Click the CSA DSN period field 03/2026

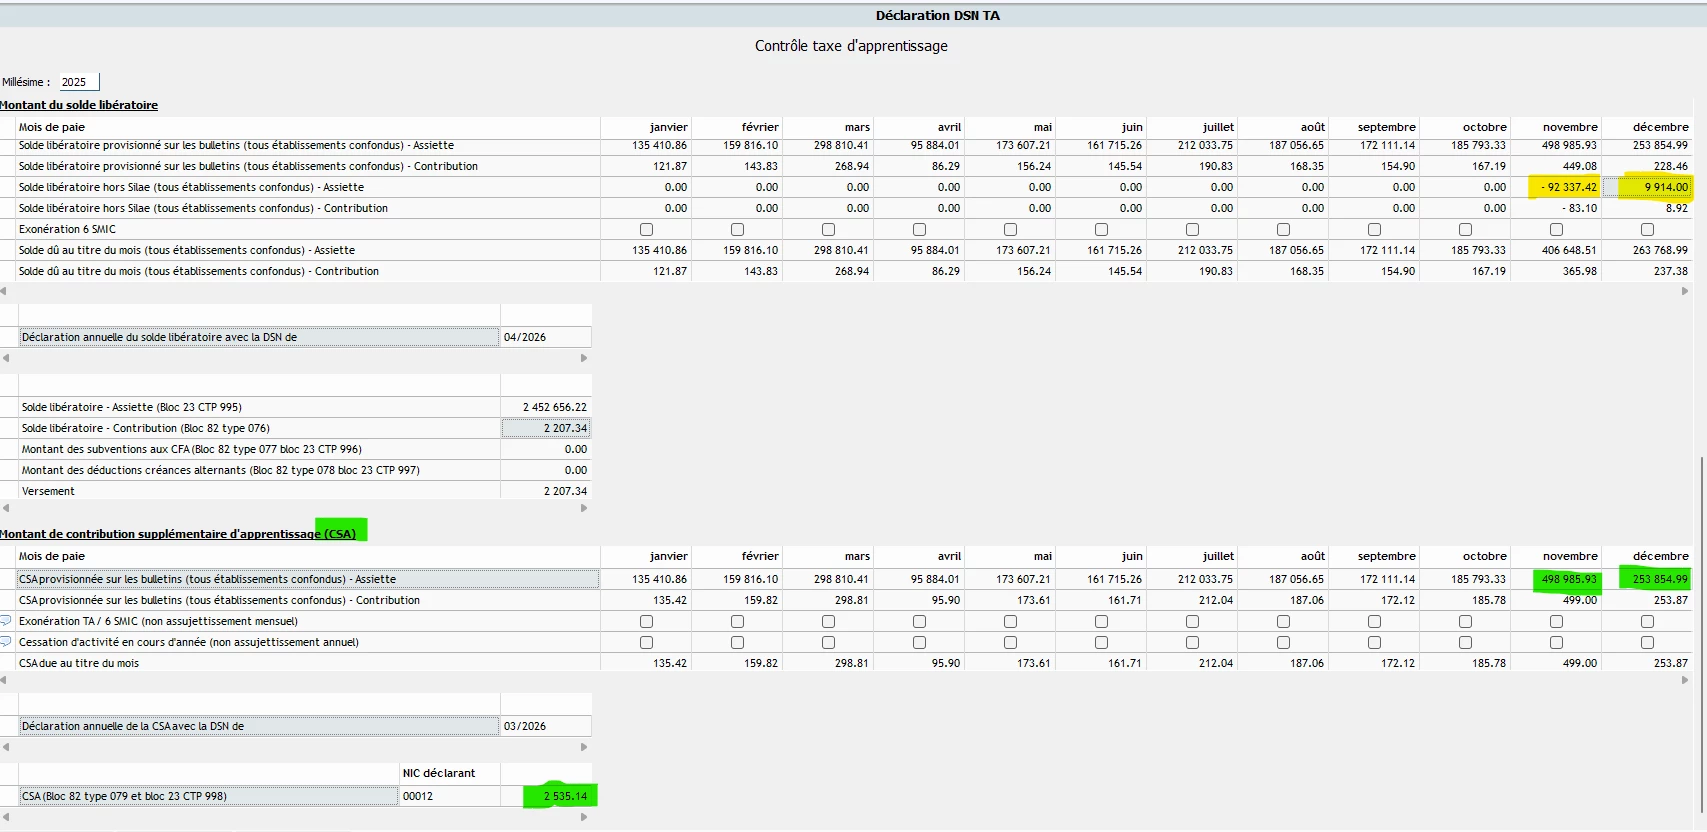546,726
